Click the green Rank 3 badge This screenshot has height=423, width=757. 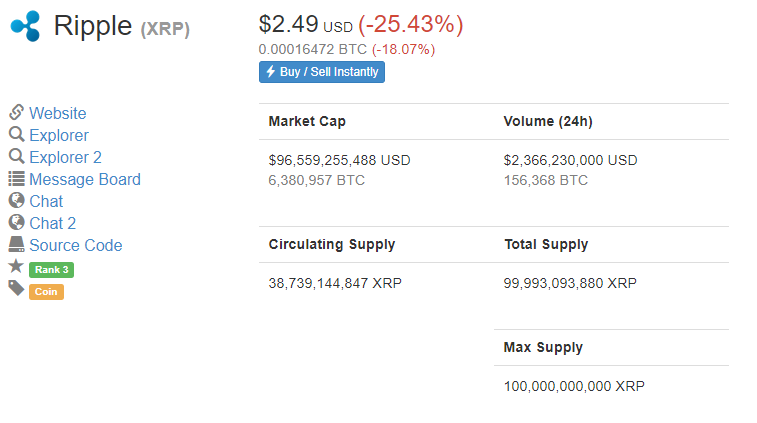[x=52, y=269]
